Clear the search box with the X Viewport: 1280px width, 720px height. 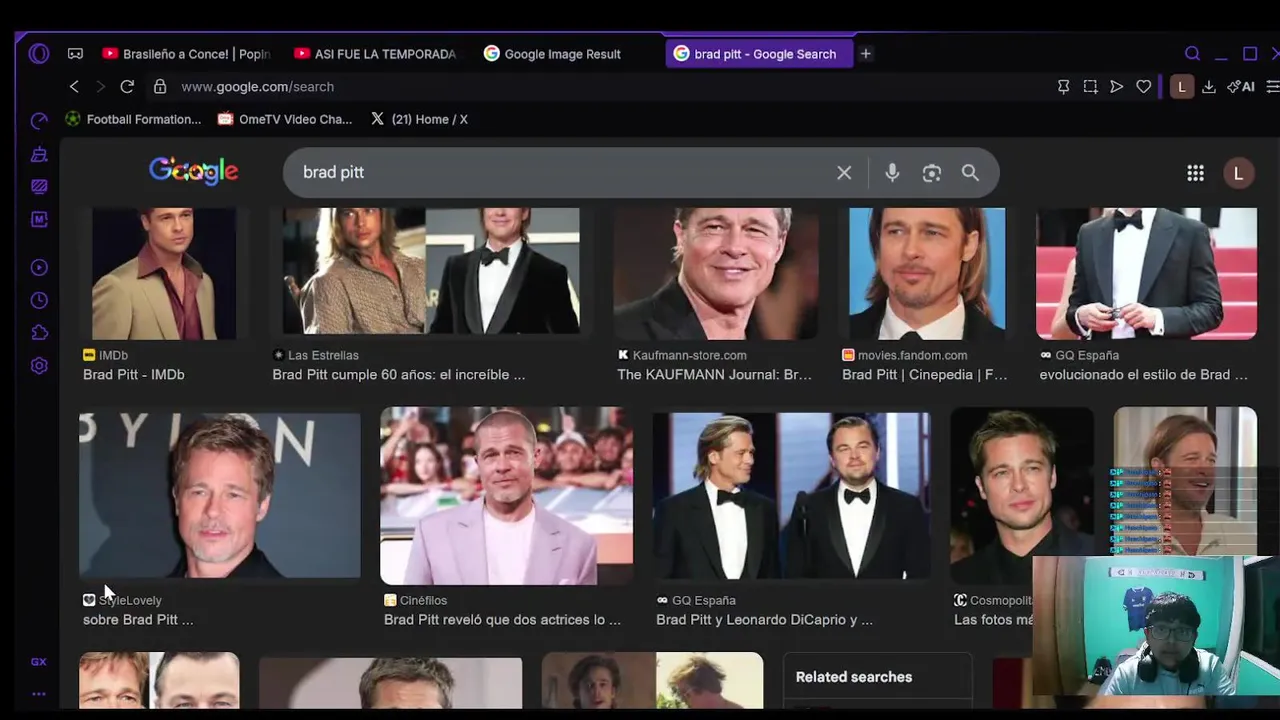tap(844, 173)
